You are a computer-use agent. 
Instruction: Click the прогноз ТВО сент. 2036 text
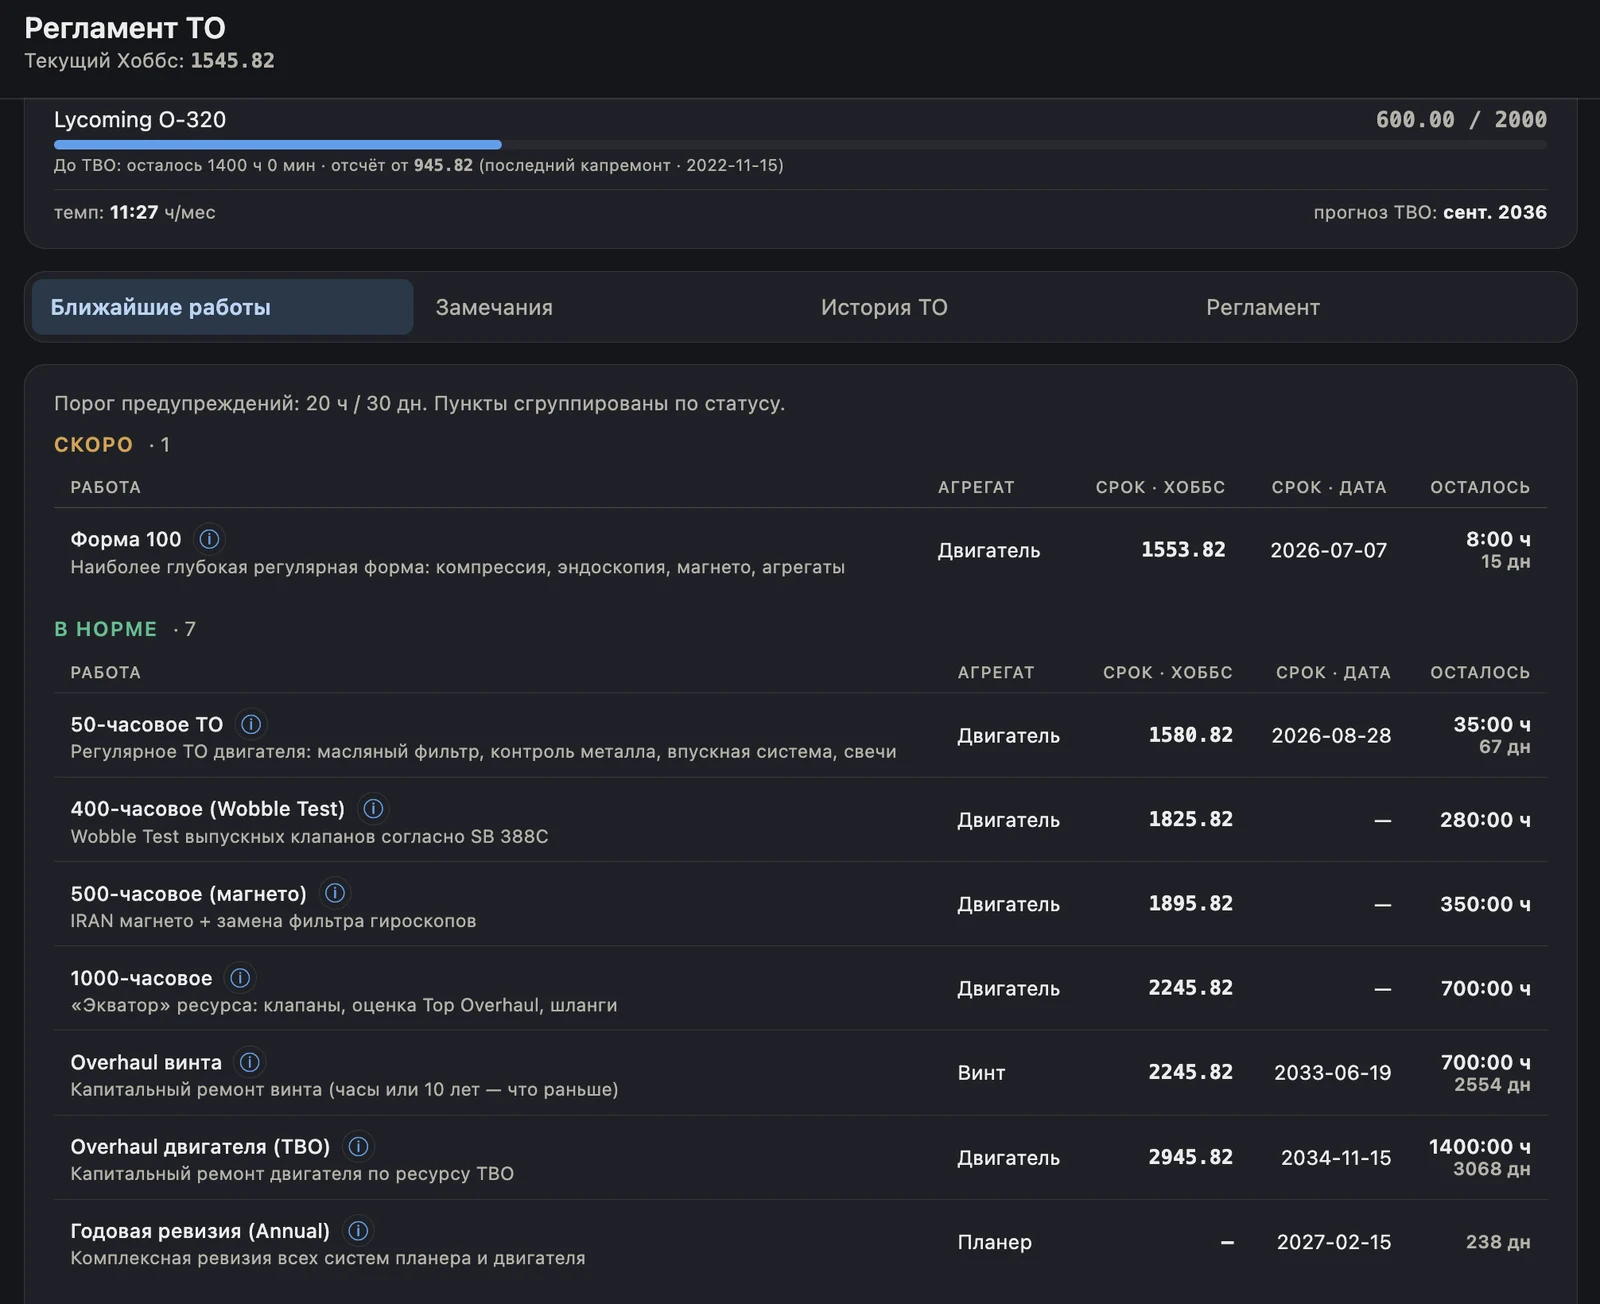click(1430, 212)
